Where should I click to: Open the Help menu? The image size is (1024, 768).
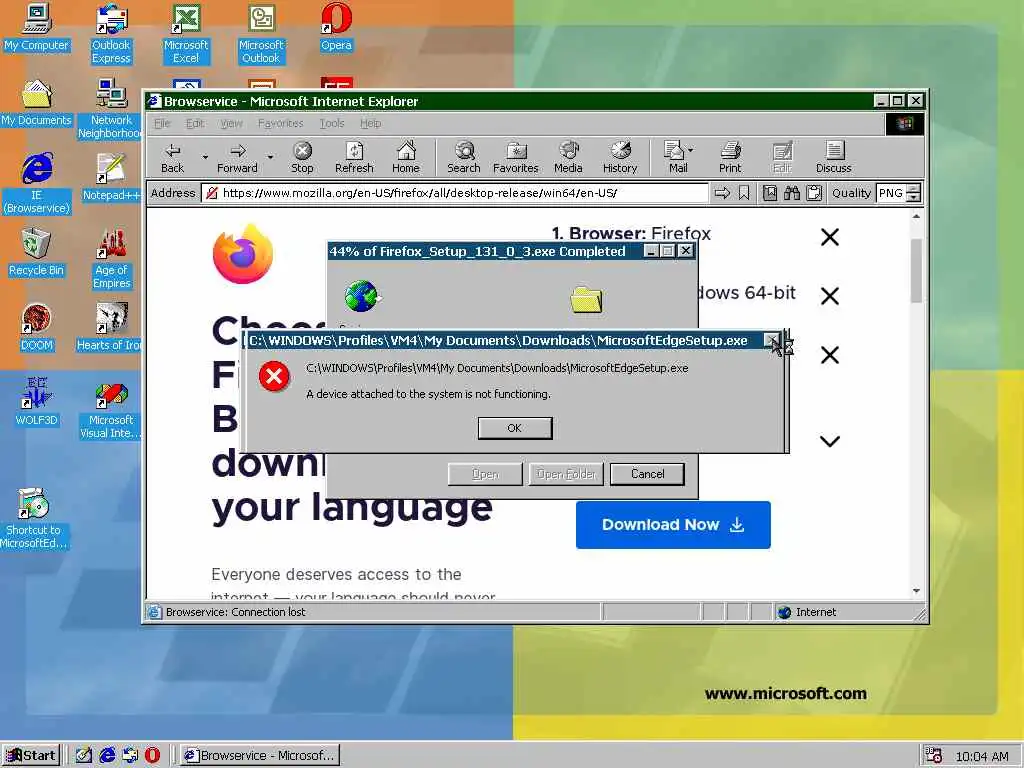pyautogui.click(x=370, y=123)
